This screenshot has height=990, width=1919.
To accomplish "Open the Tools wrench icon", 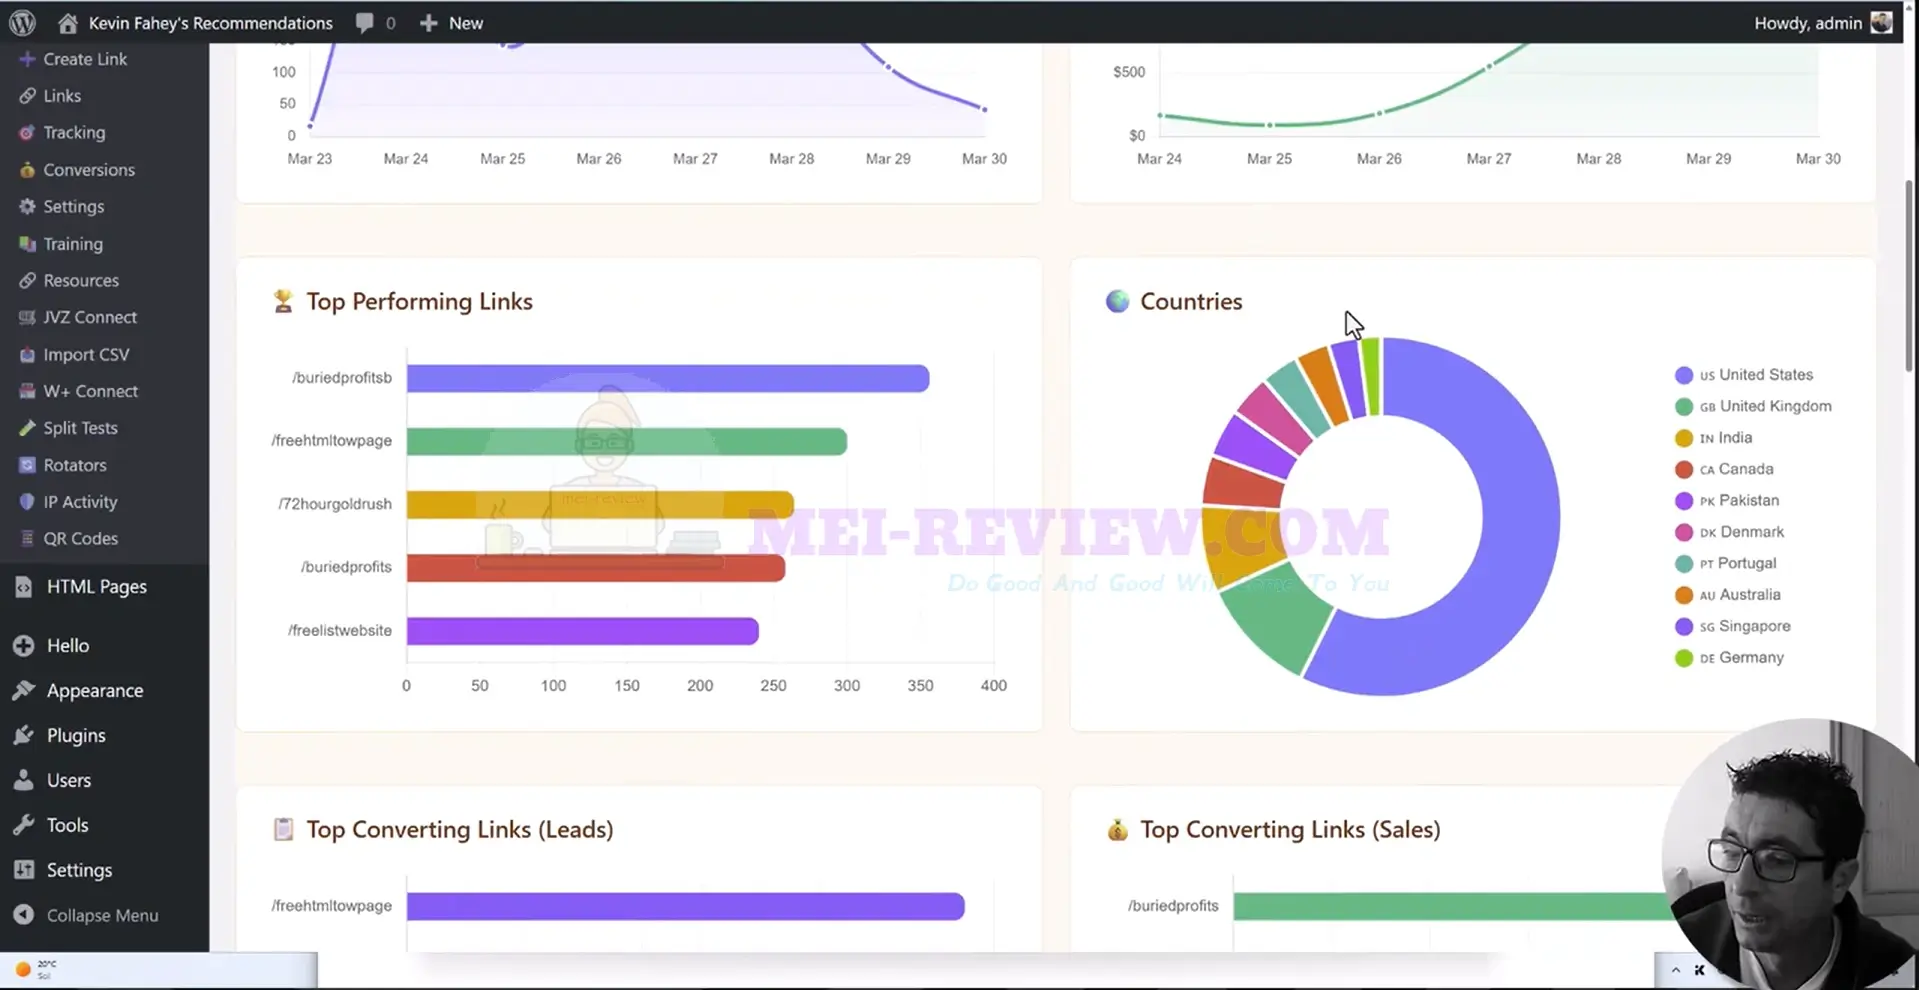I will point(24,826).
